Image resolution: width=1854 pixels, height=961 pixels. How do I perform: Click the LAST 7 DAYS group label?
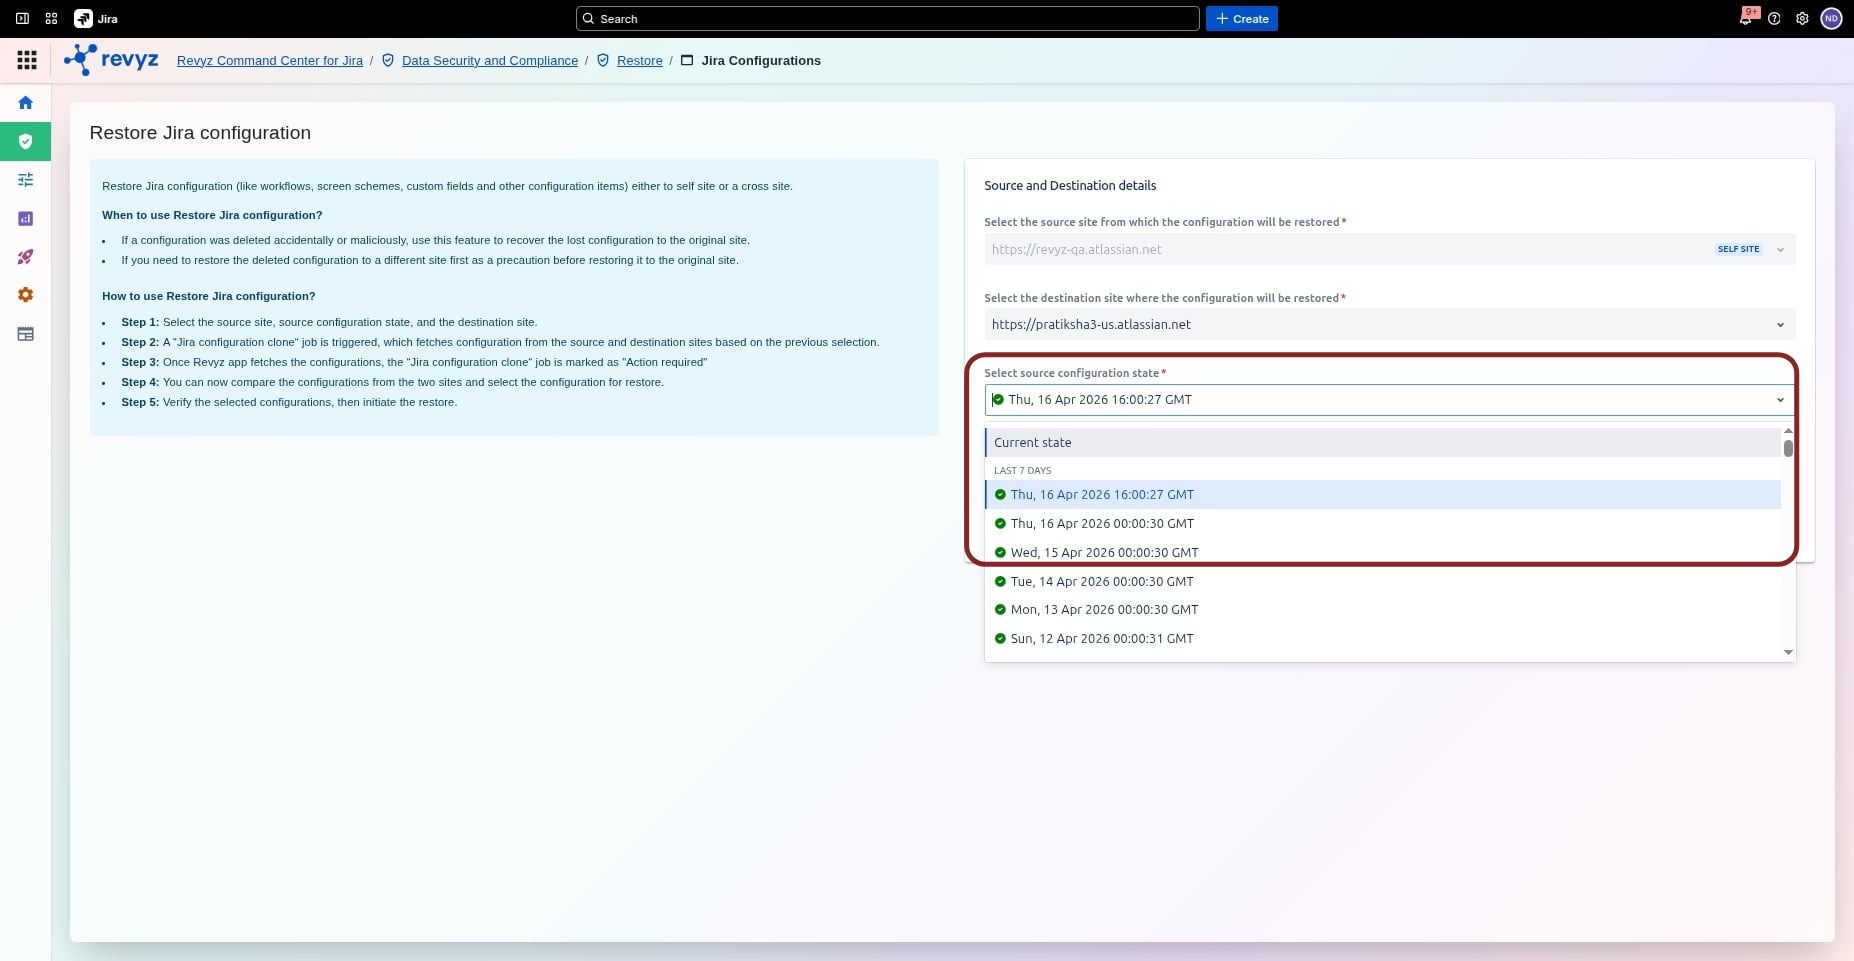tap(1022, 470)
